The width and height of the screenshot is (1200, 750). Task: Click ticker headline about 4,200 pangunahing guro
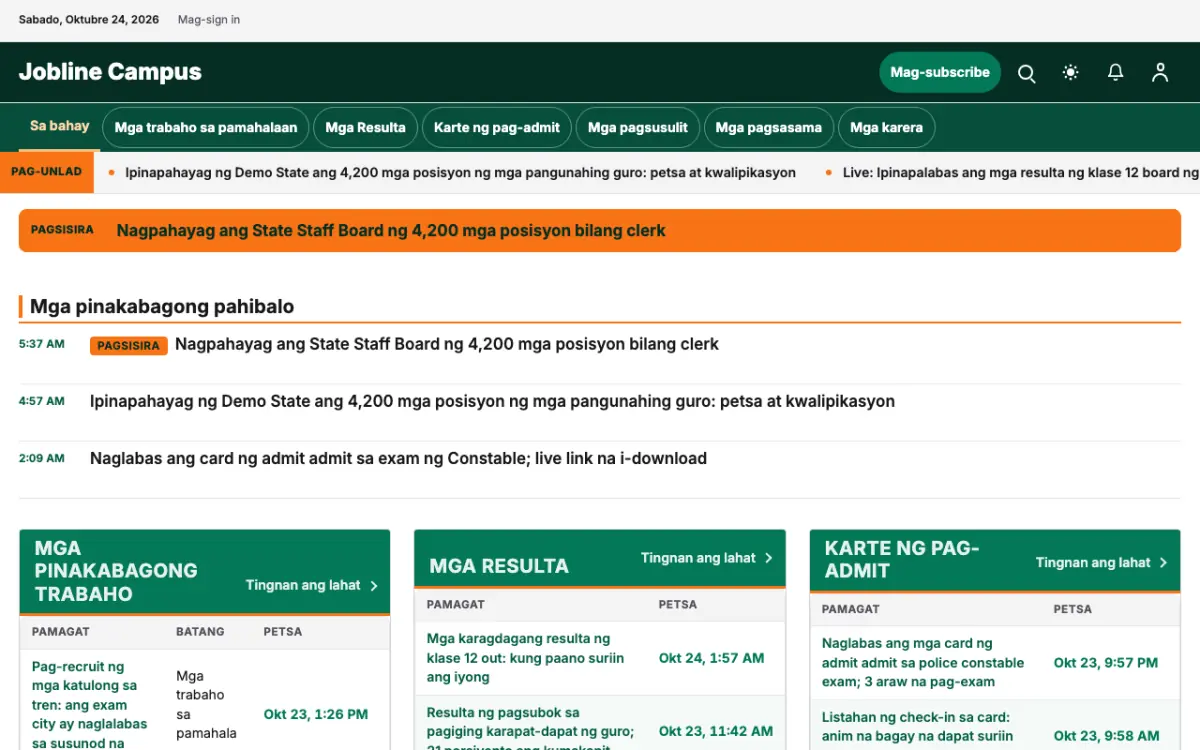coord(461,172)
